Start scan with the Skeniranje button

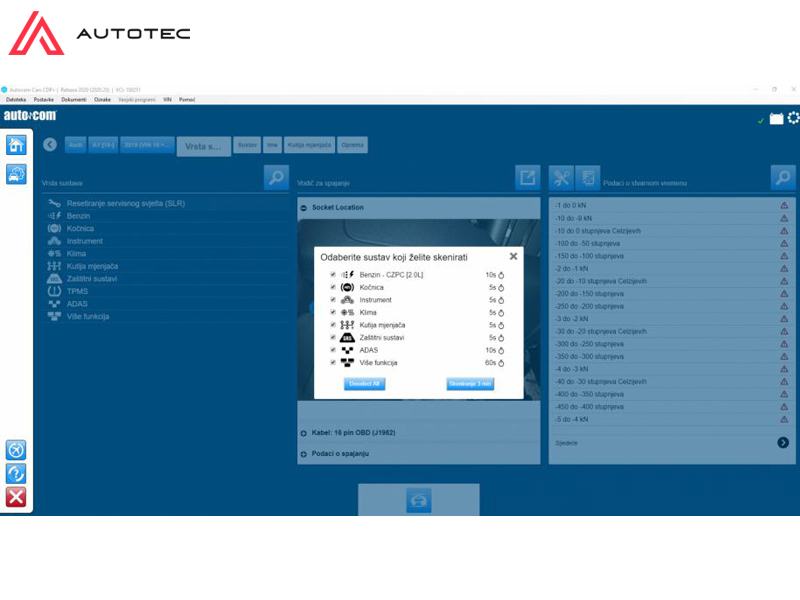[x=470, y=384]
